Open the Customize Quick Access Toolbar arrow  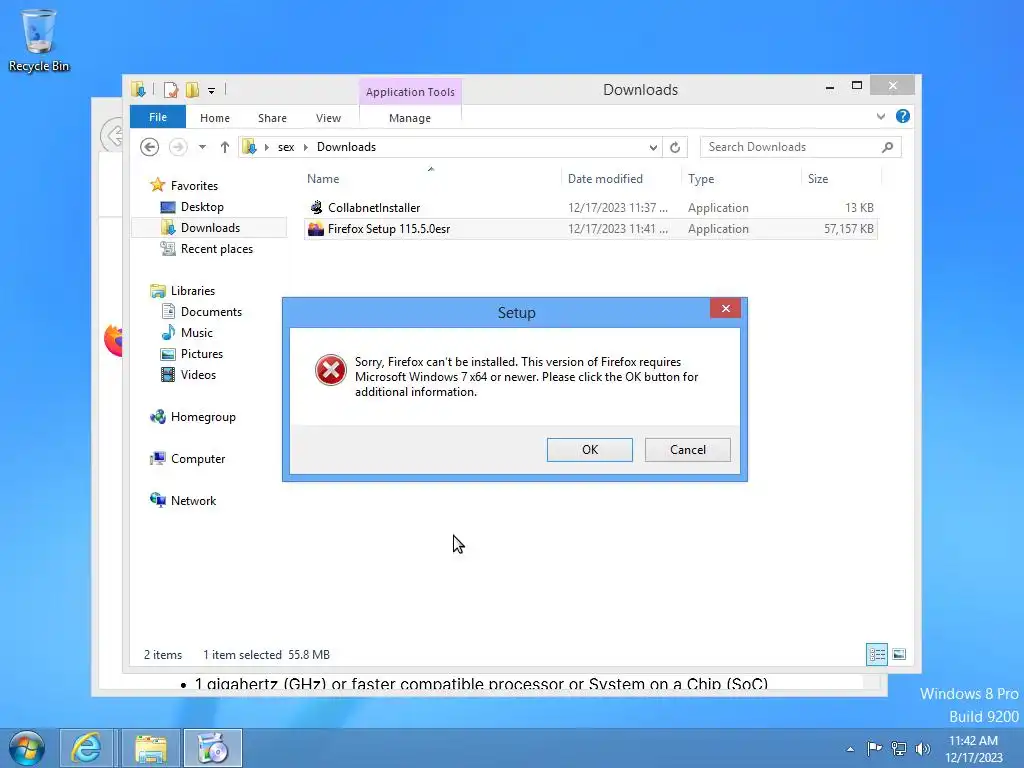212,91
